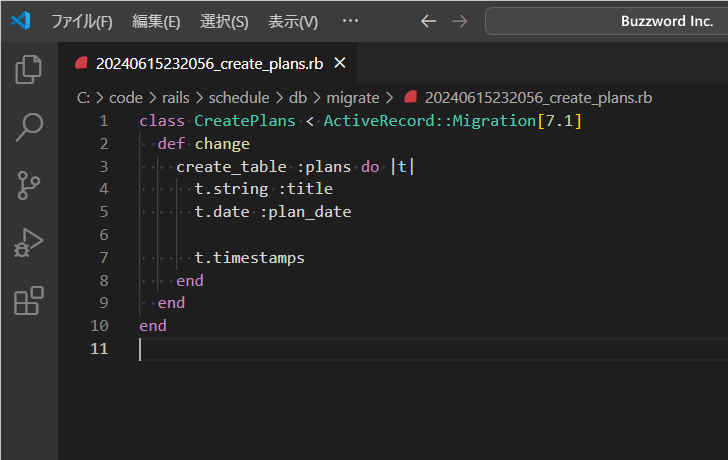Click the VS Code logo icon
Screen dimensions: 728x460
click(x=21, y=21)
